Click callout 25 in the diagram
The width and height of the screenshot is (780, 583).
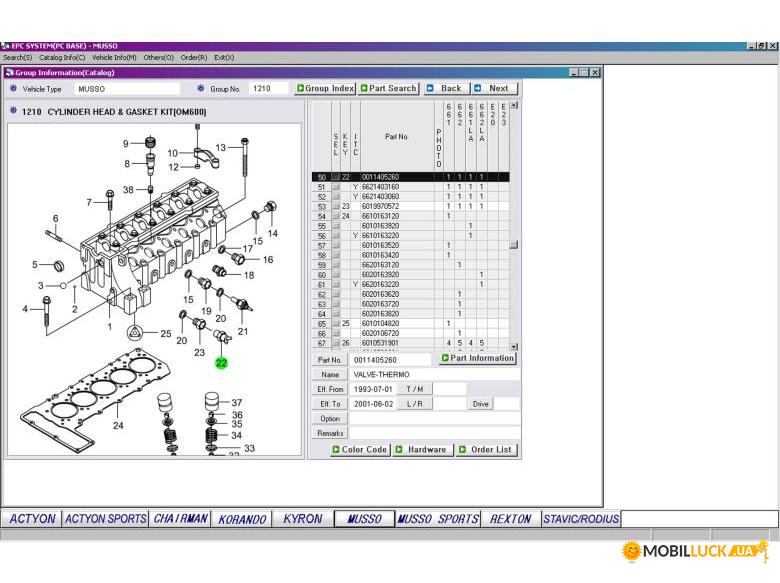[x=166, y=334]
